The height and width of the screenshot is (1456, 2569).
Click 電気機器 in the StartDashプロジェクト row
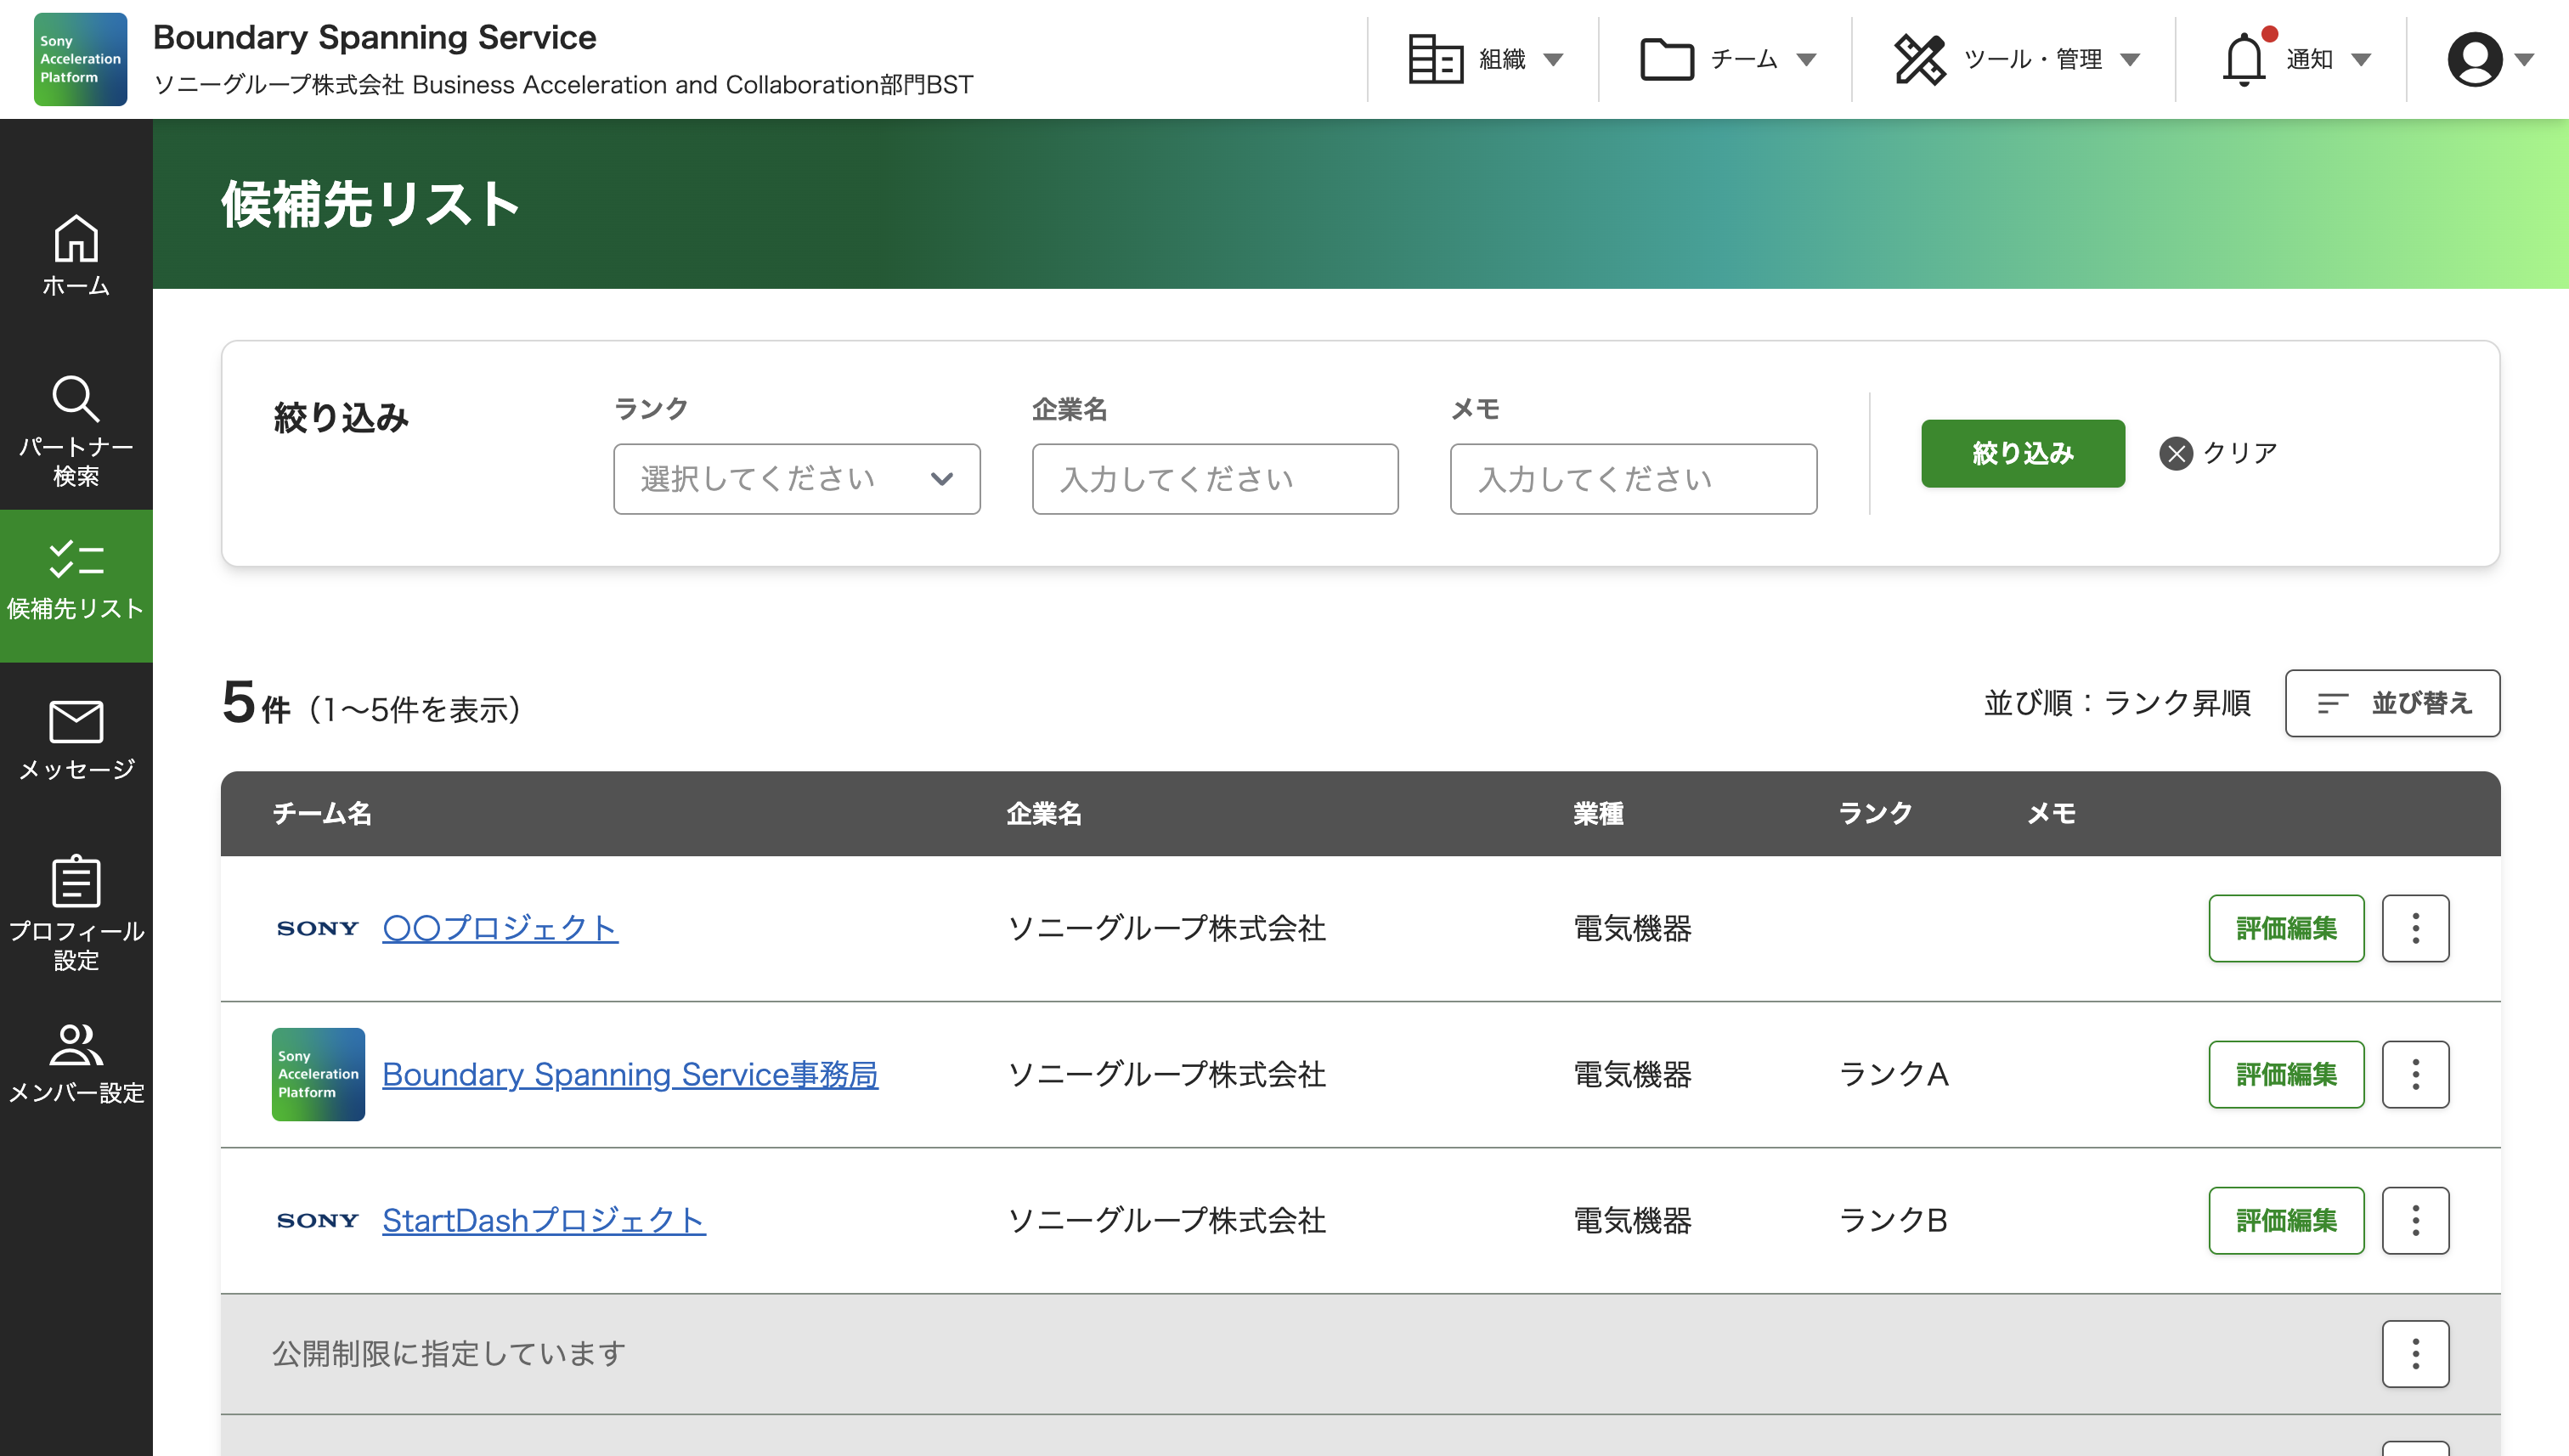tap(1632, 1220)
